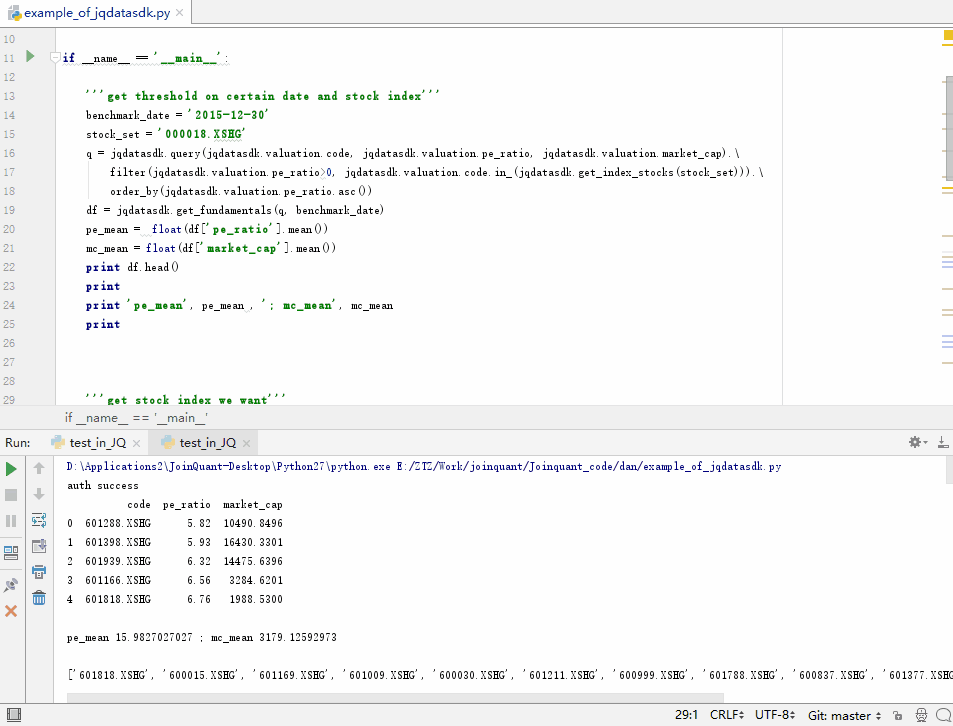Pin the current run tab
This screenshot has width=953, height=726.
[x=11, y=585]
